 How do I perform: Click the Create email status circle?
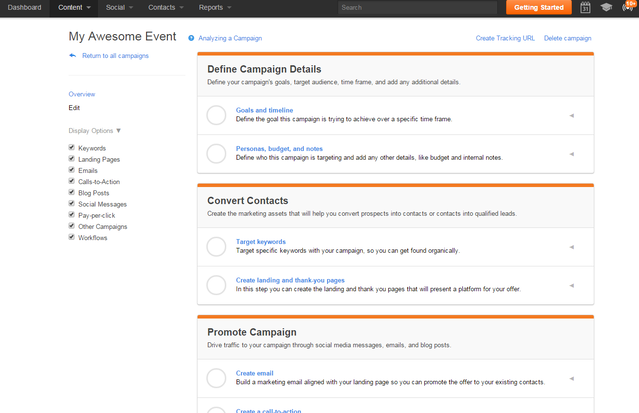pos(216,378)
